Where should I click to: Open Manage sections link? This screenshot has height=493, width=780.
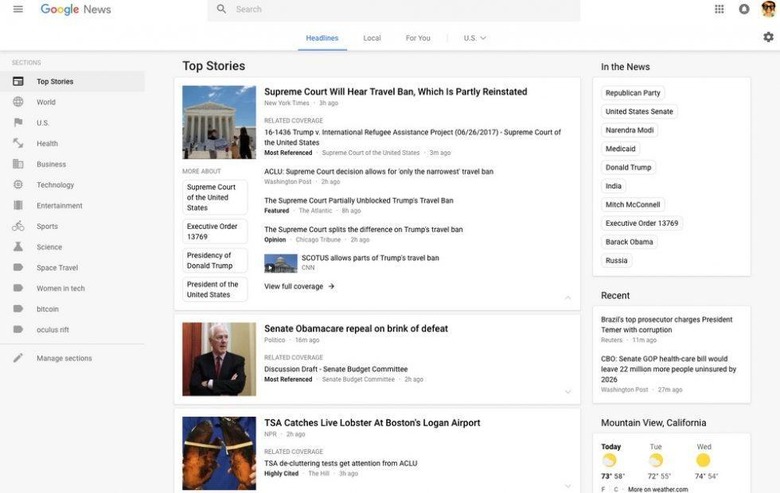click(64, 358)
